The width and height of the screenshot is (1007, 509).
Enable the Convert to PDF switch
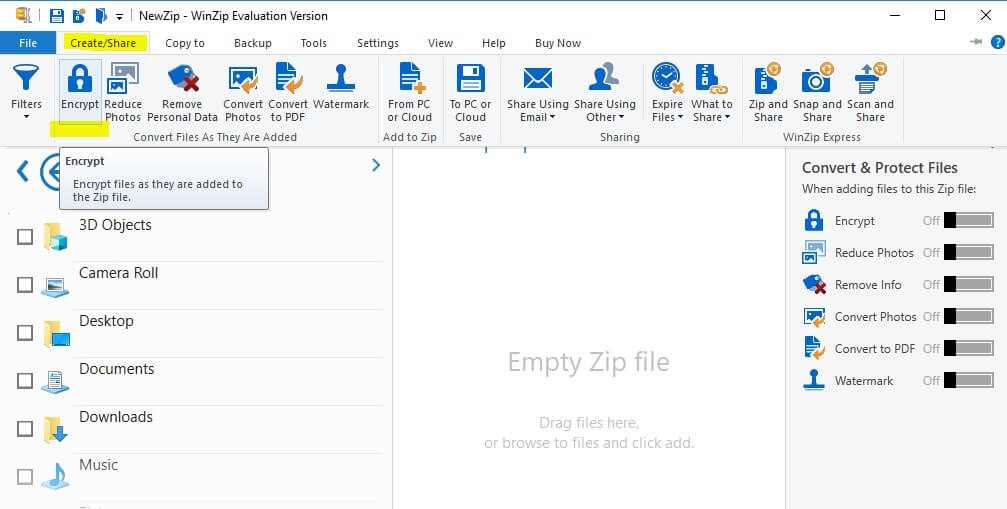pyautogui.click(x=968, y=349)
